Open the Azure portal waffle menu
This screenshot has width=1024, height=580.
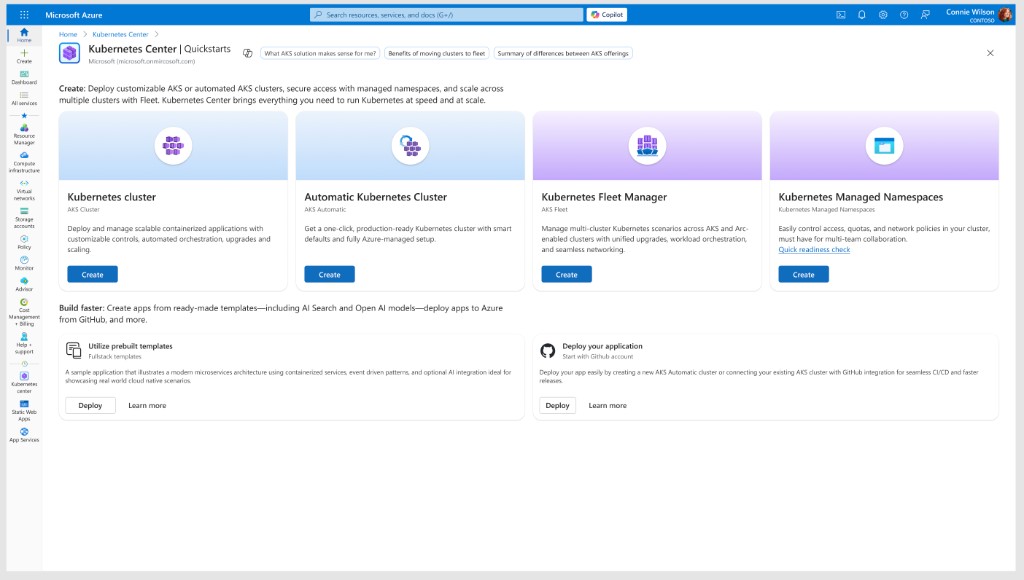click(24, 14)
